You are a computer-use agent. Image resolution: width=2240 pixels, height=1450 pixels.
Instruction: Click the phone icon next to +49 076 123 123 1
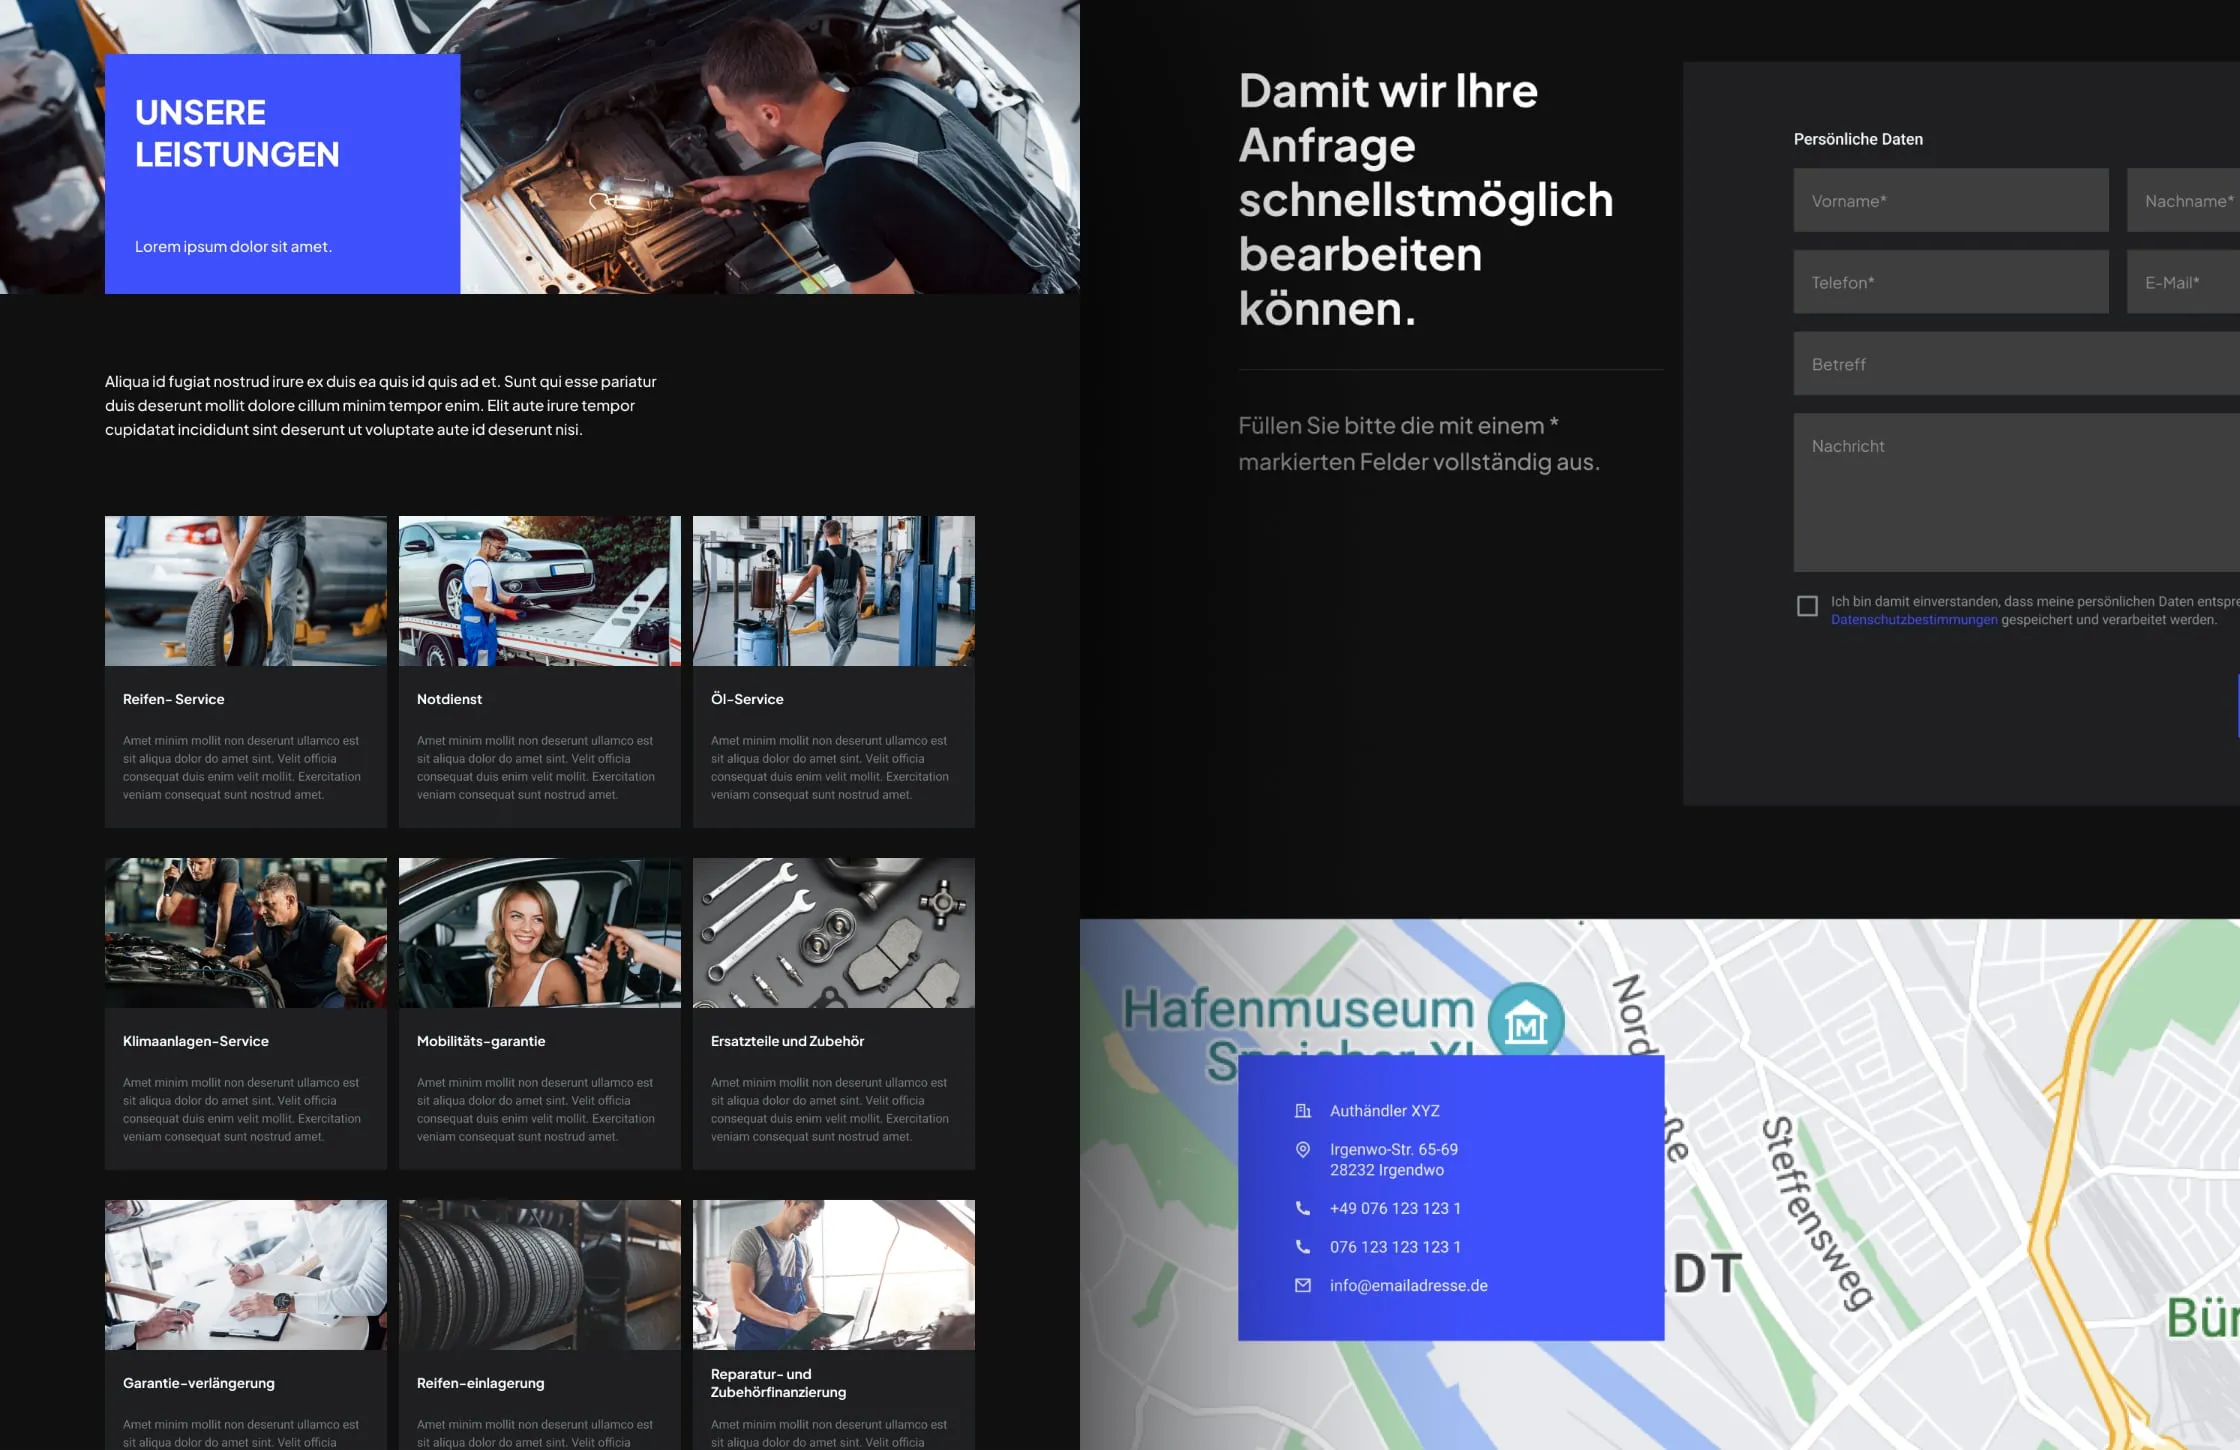click(x=1302, y=1208)
